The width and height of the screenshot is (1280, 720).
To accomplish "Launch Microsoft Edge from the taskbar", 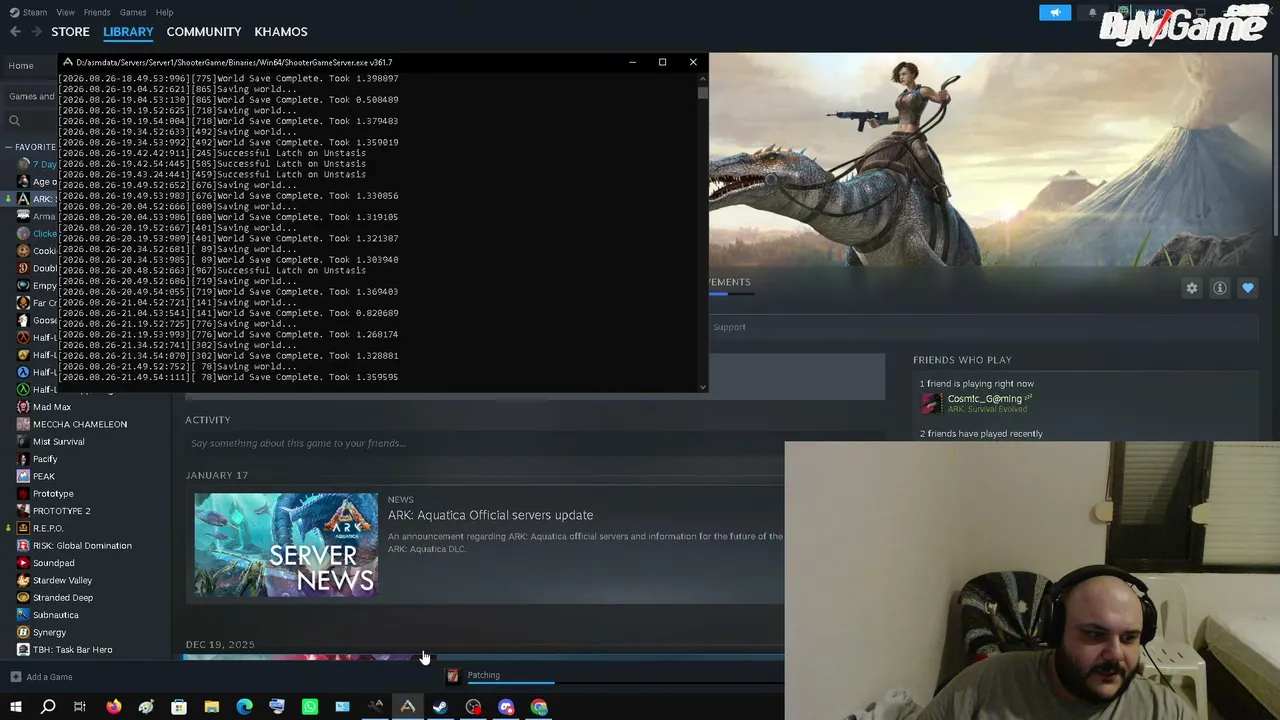I will (x=244, y=707).
